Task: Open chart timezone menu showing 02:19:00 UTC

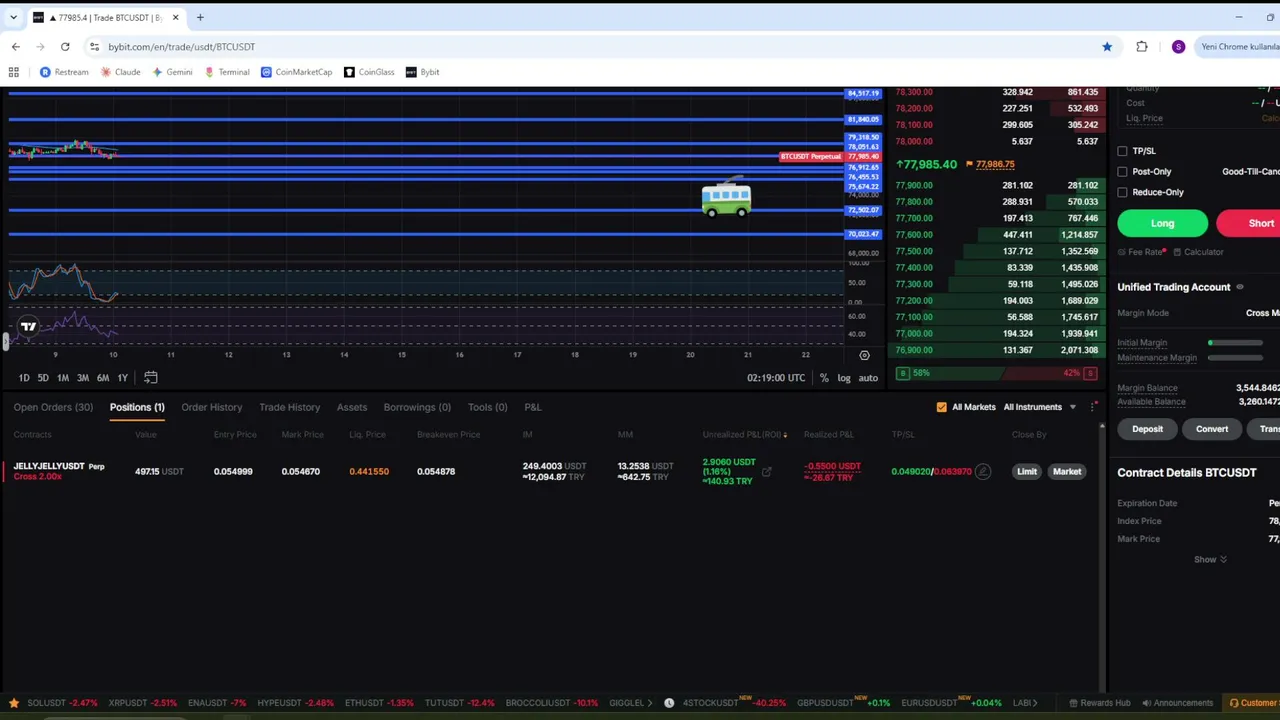Action: point(776,377)
